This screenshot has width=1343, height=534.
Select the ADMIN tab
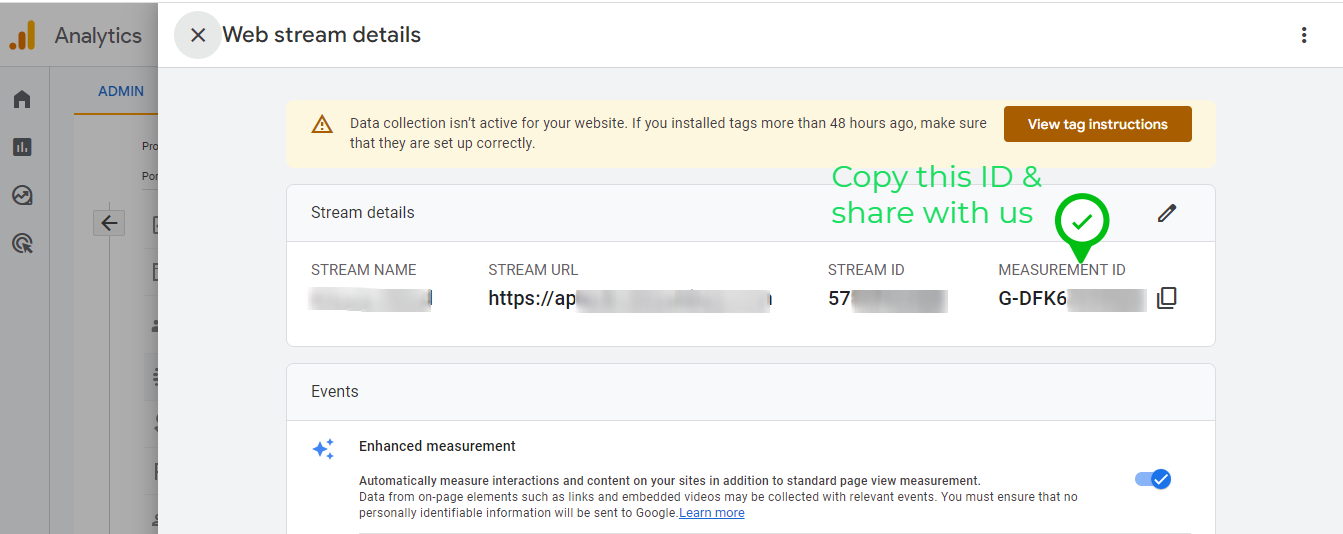(120, 91)
